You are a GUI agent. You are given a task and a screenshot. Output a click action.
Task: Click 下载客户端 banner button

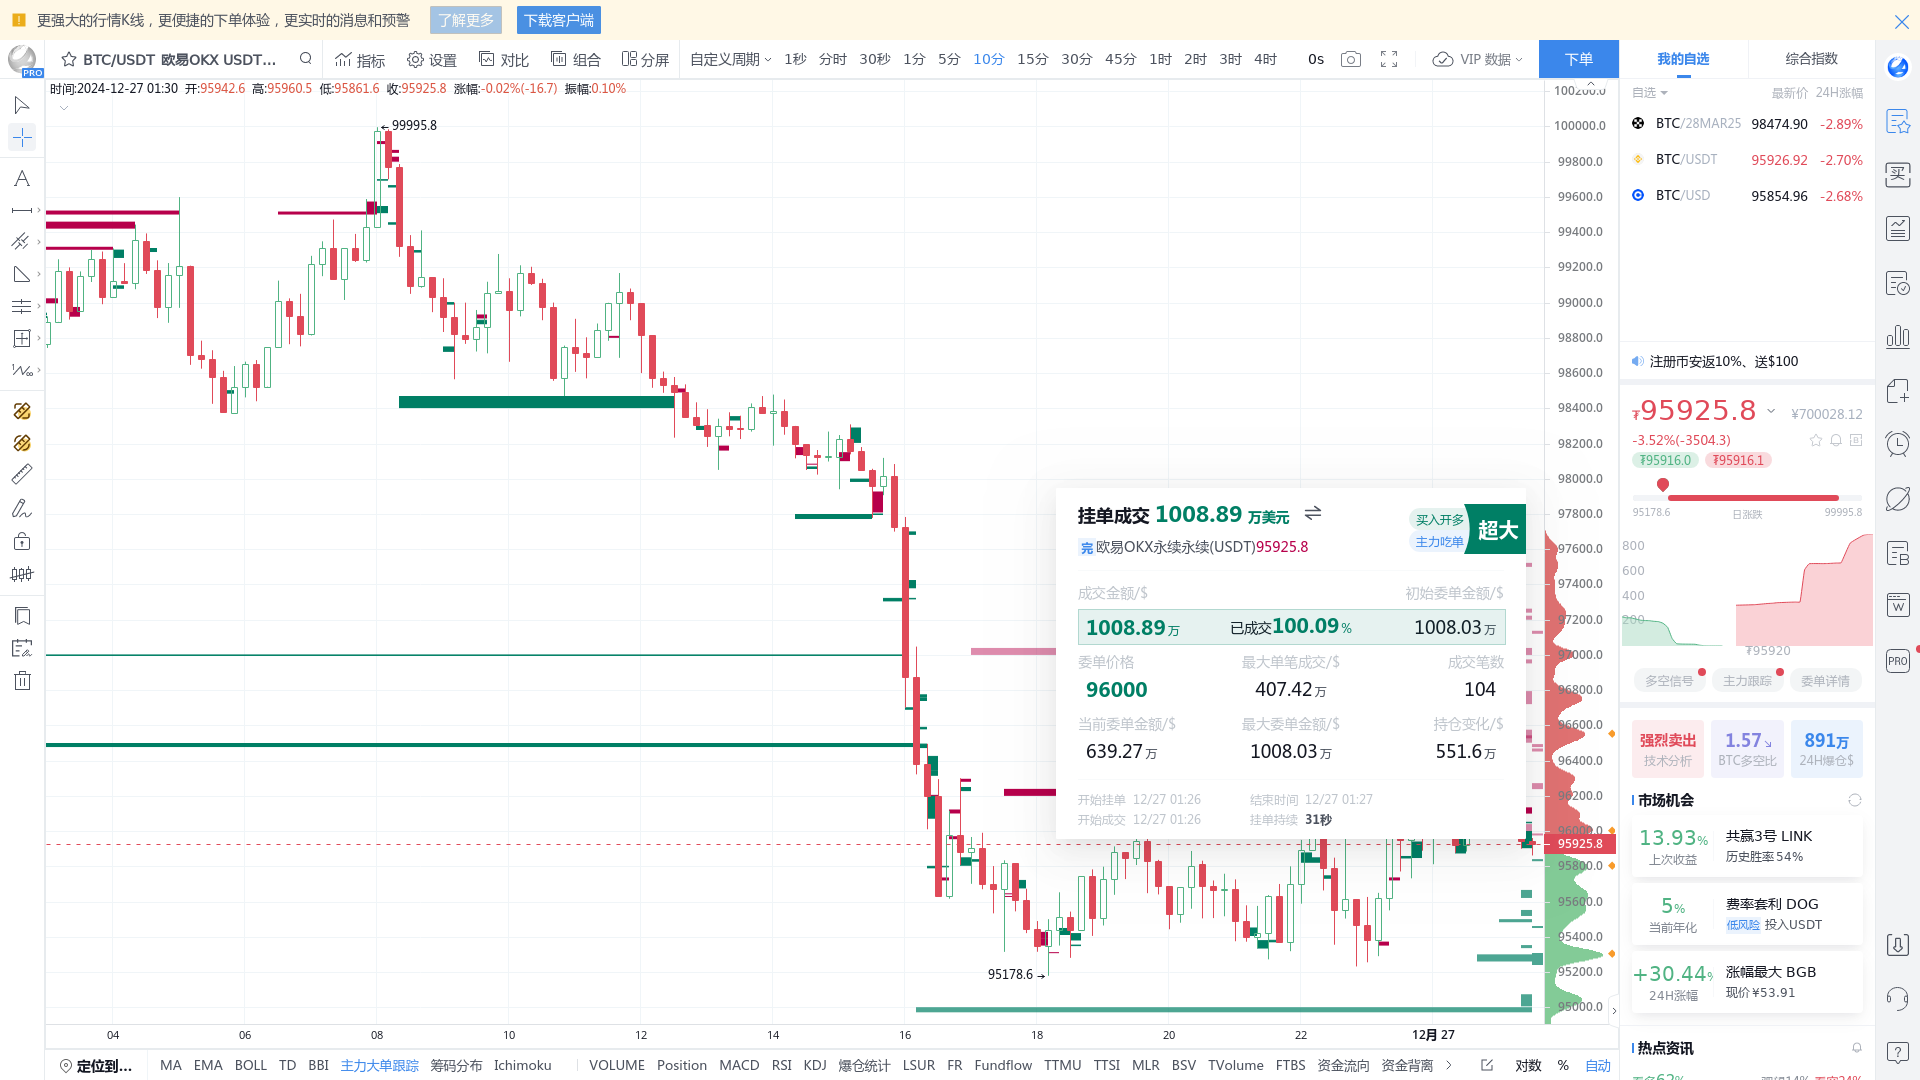point(559,20)
